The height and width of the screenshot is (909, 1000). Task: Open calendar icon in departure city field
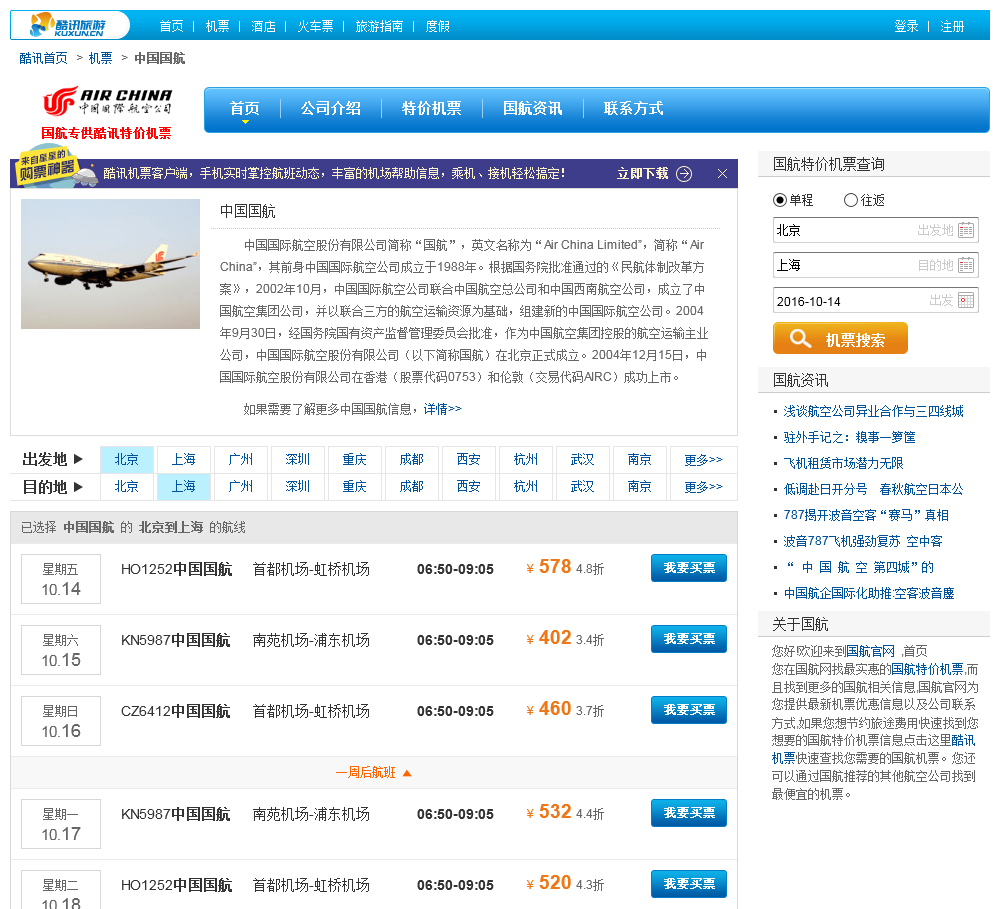point(966,230)
